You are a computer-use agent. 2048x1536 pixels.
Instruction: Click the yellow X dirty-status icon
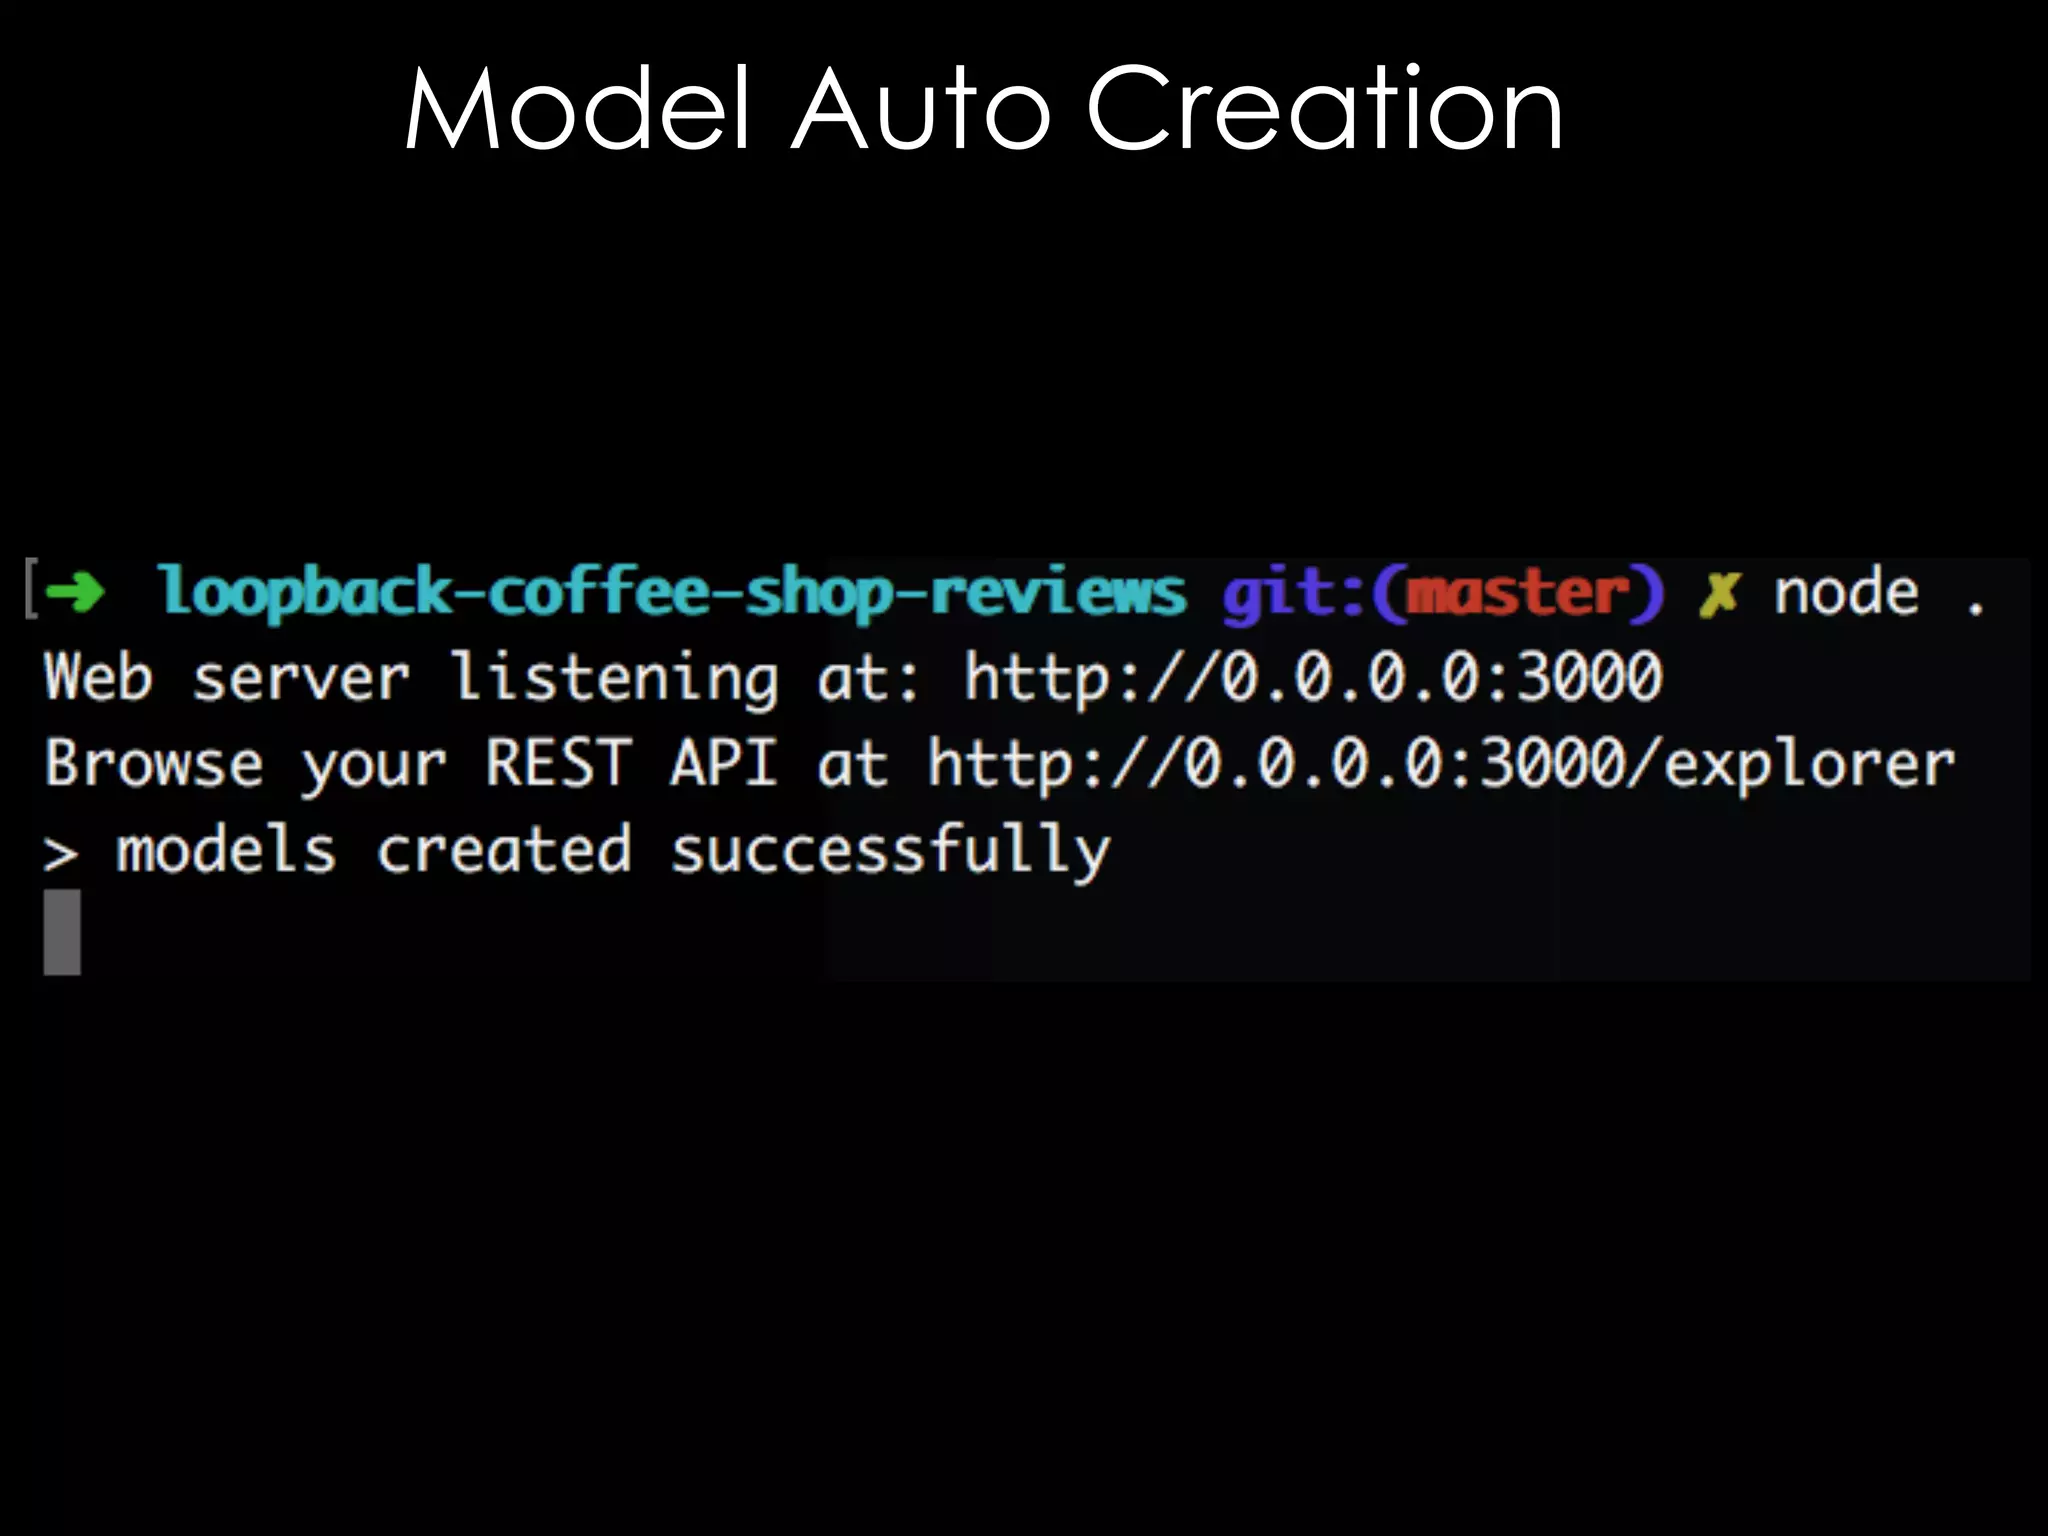[1719, 595]
